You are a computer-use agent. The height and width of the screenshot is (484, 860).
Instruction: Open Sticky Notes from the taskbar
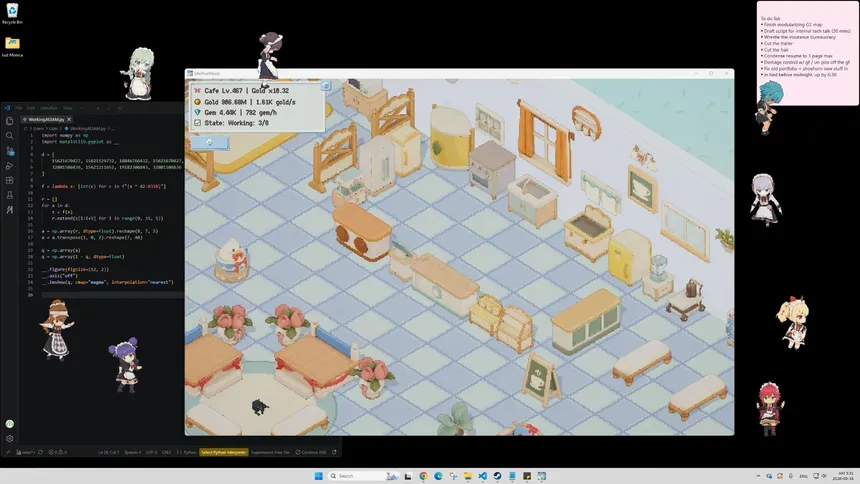tap(527, 476)
